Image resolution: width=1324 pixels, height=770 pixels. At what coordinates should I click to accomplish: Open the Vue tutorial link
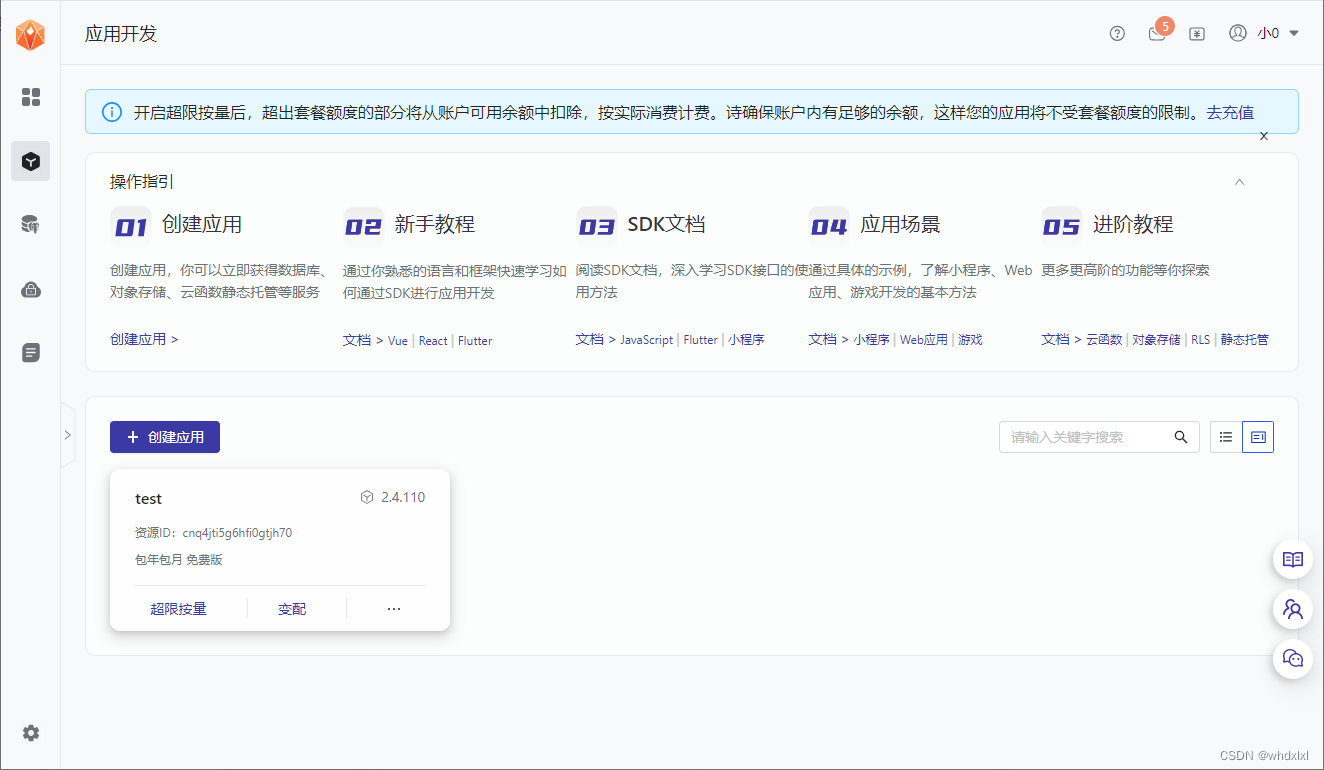(x=397, y=340)
